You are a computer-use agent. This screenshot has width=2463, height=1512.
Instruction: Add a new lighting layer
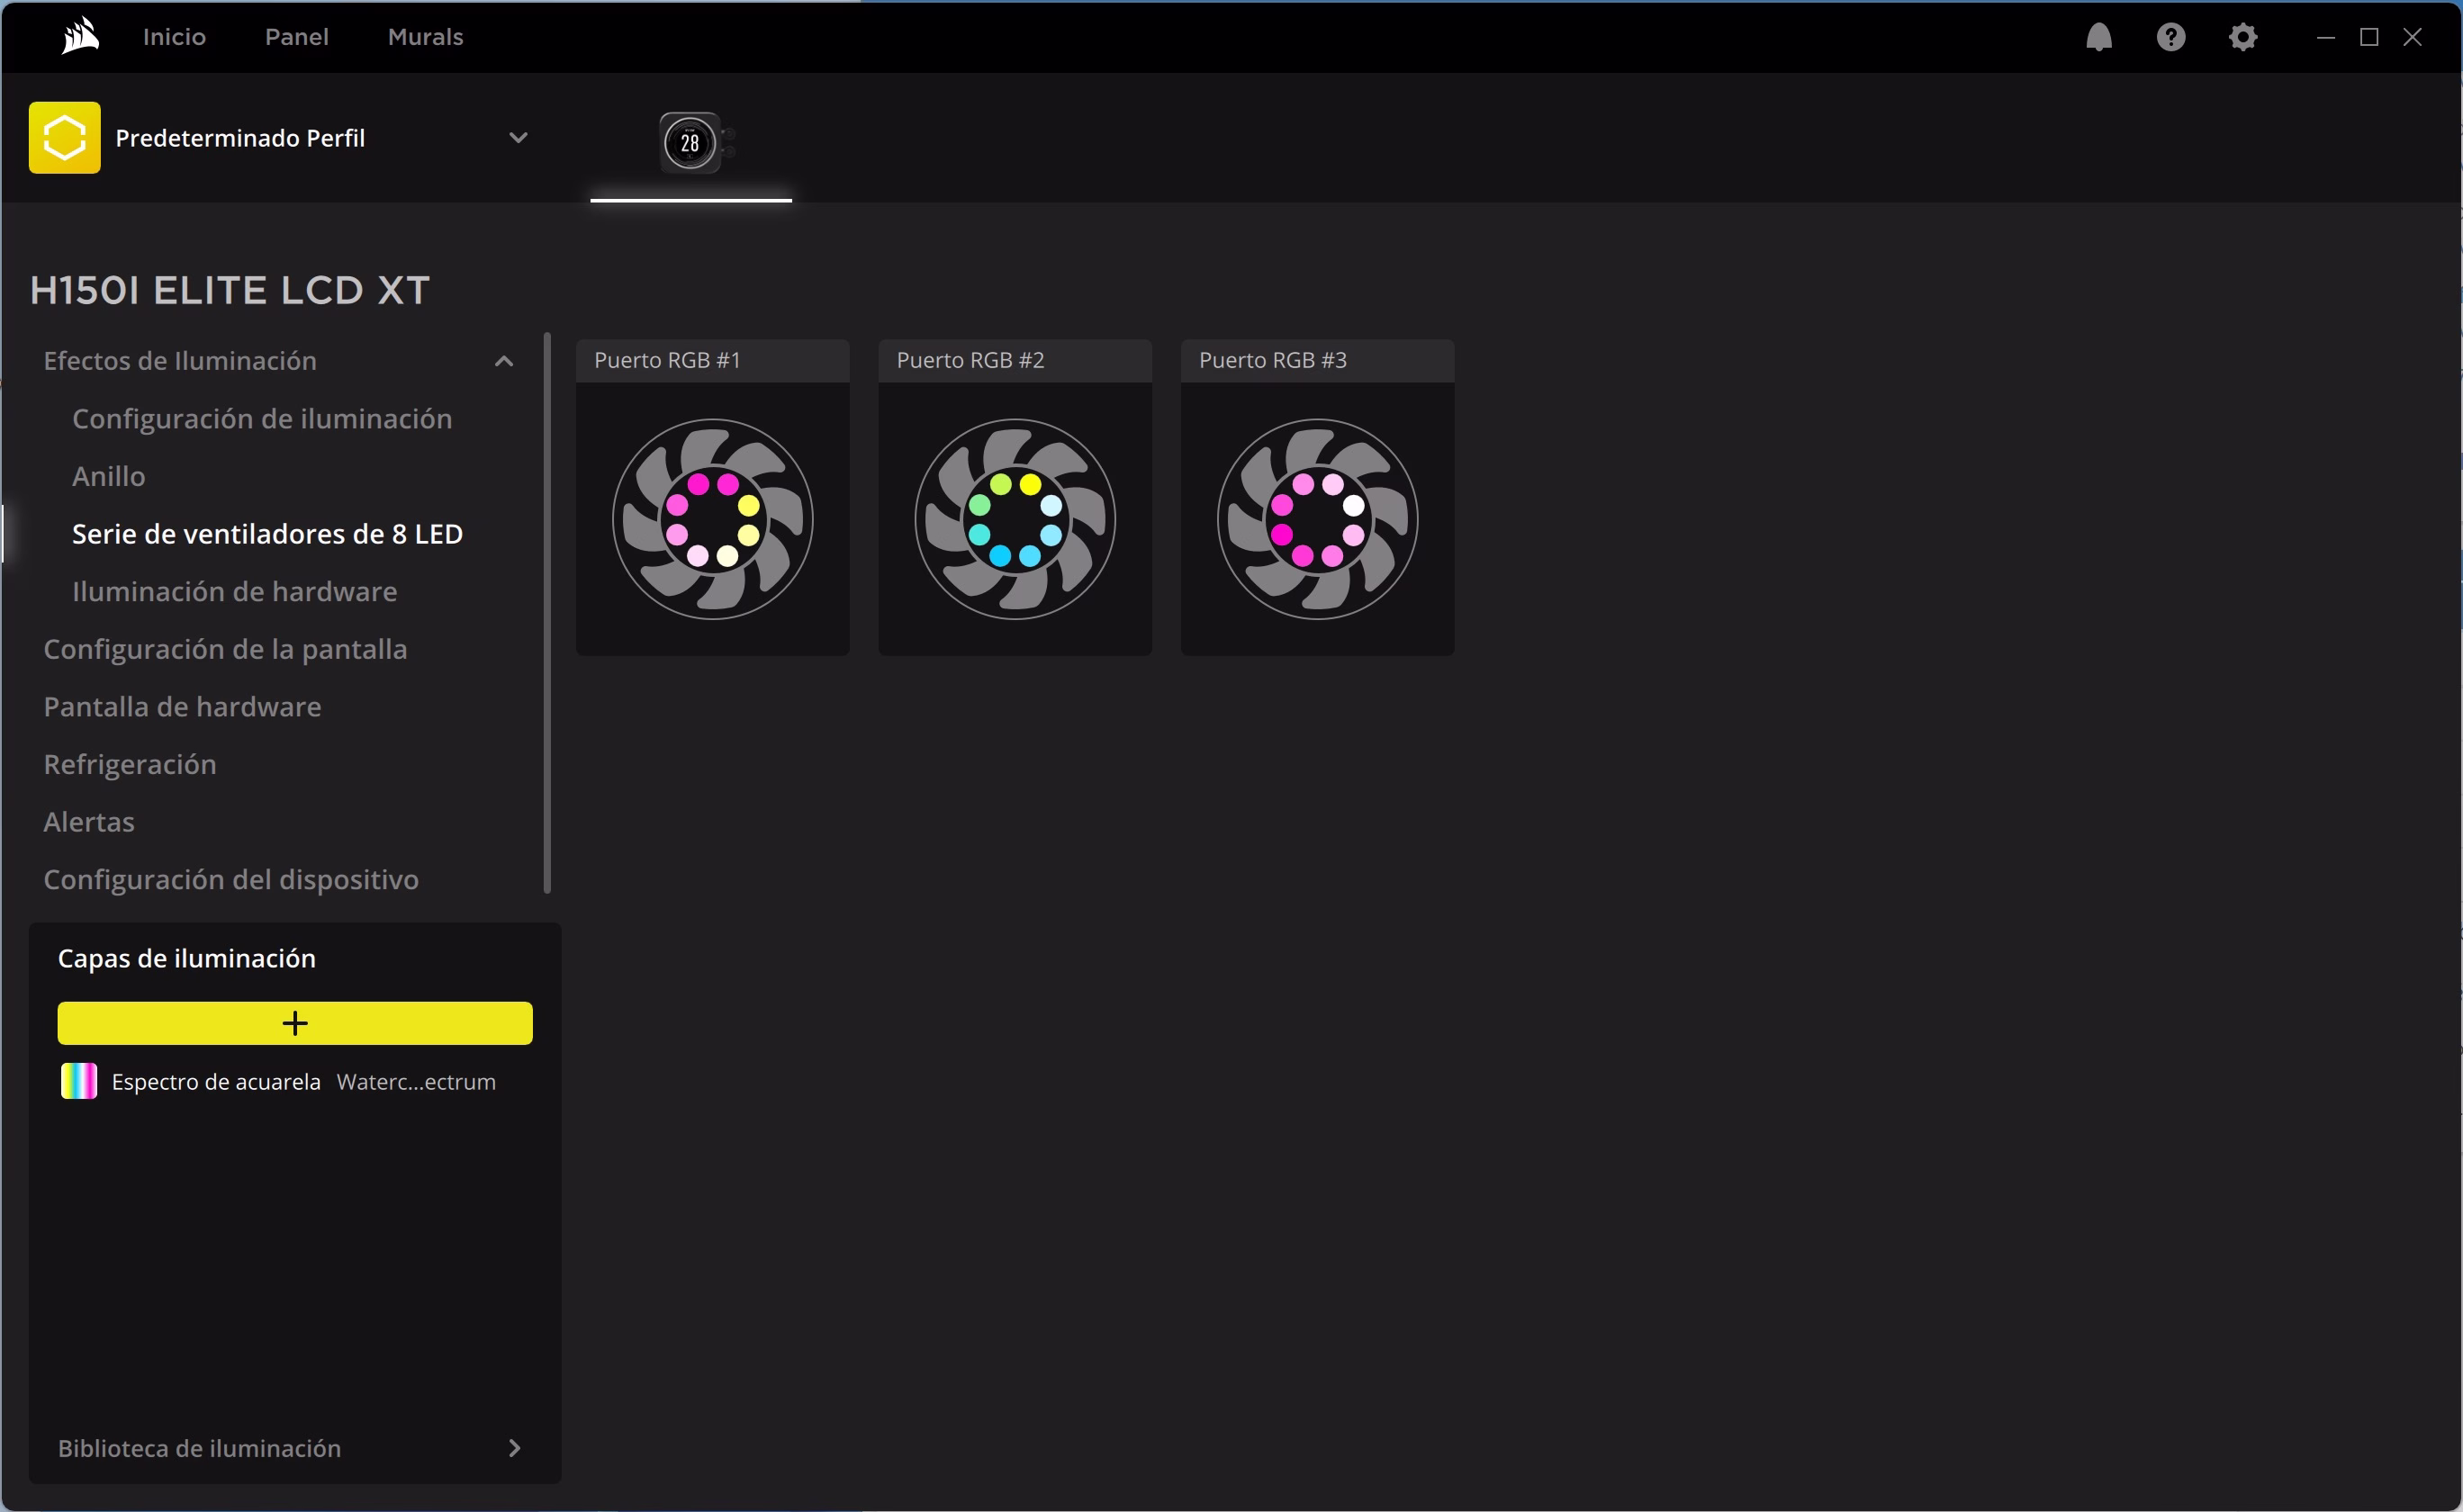coord(295,1023)
